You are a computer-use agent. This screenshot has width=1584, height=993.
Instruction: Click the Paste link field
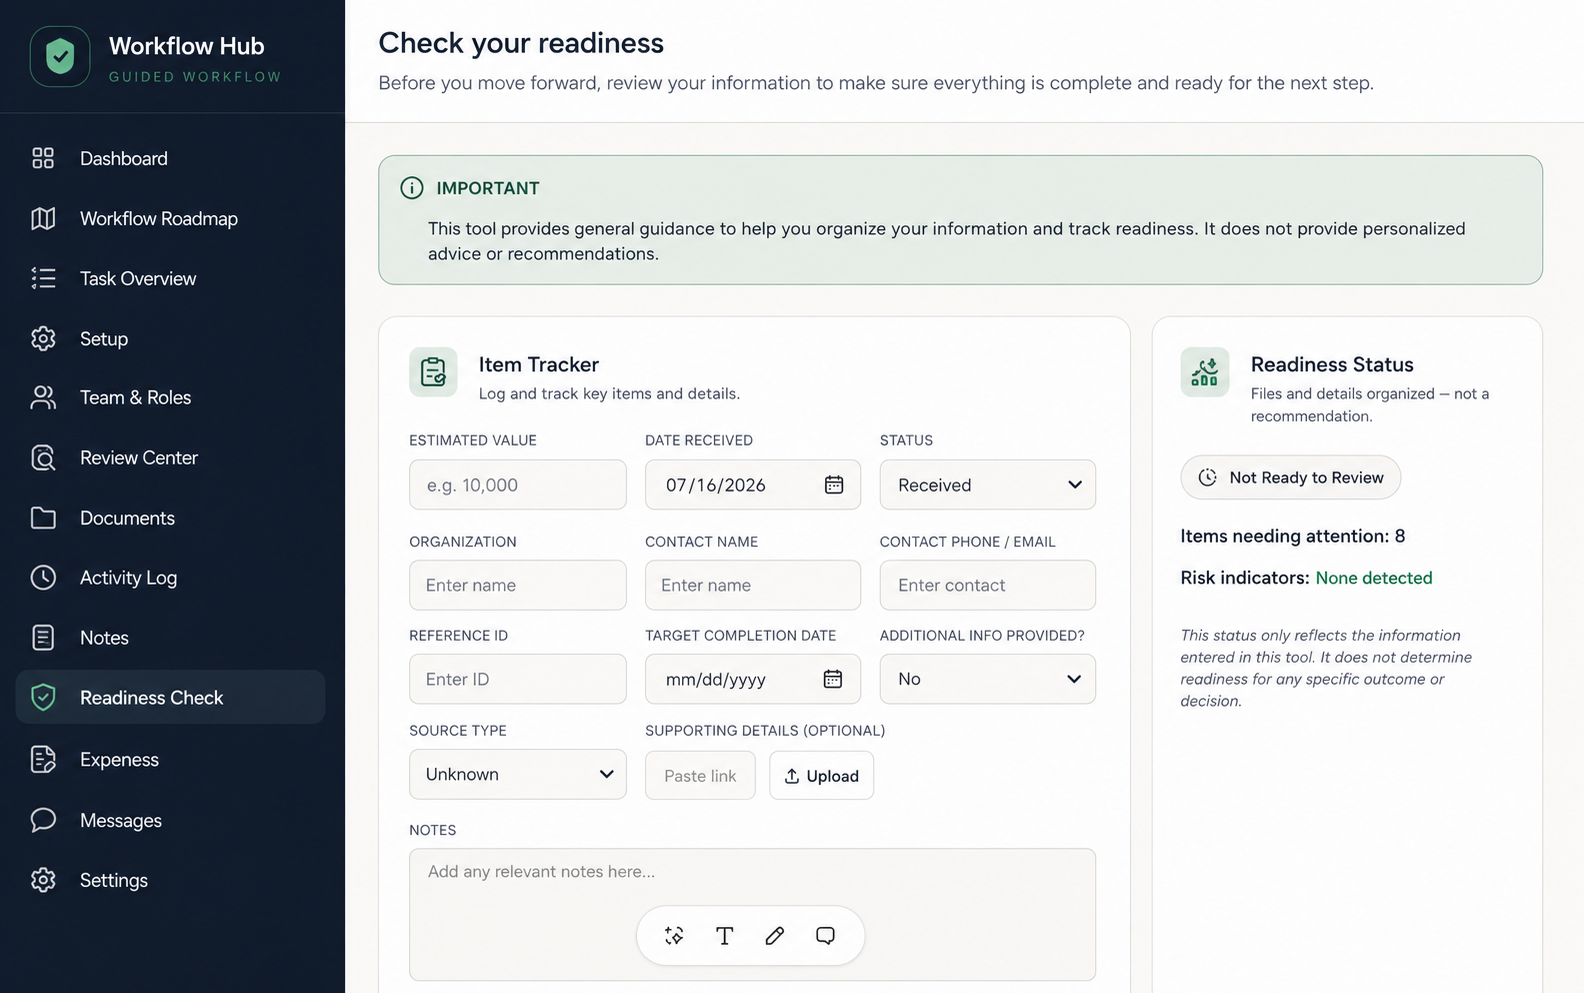700,776
